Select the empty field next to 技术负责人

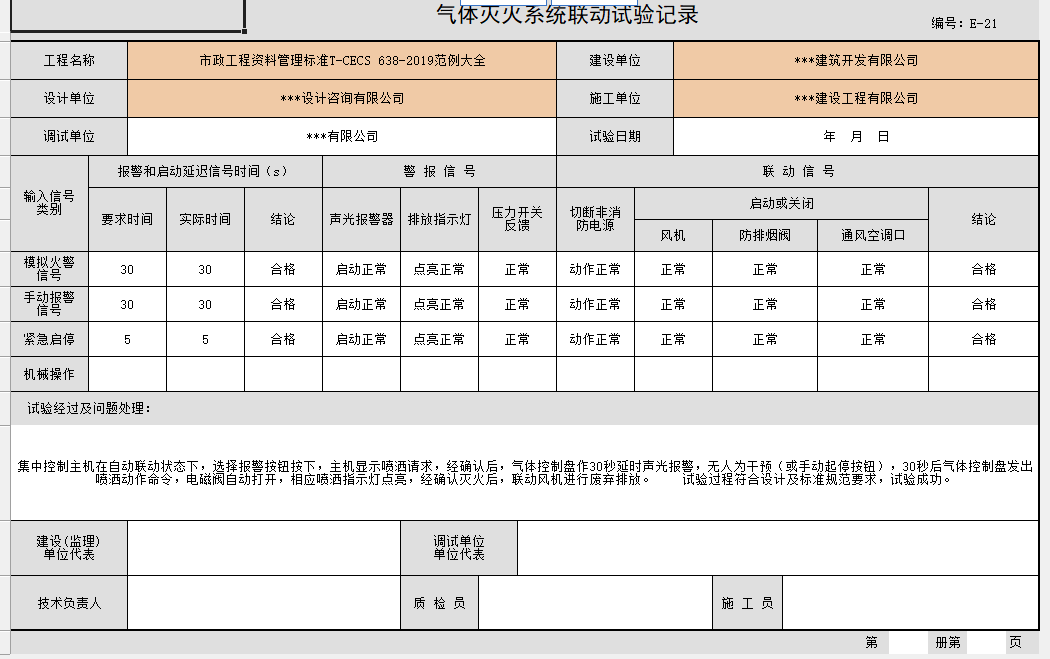coord(263,603)
